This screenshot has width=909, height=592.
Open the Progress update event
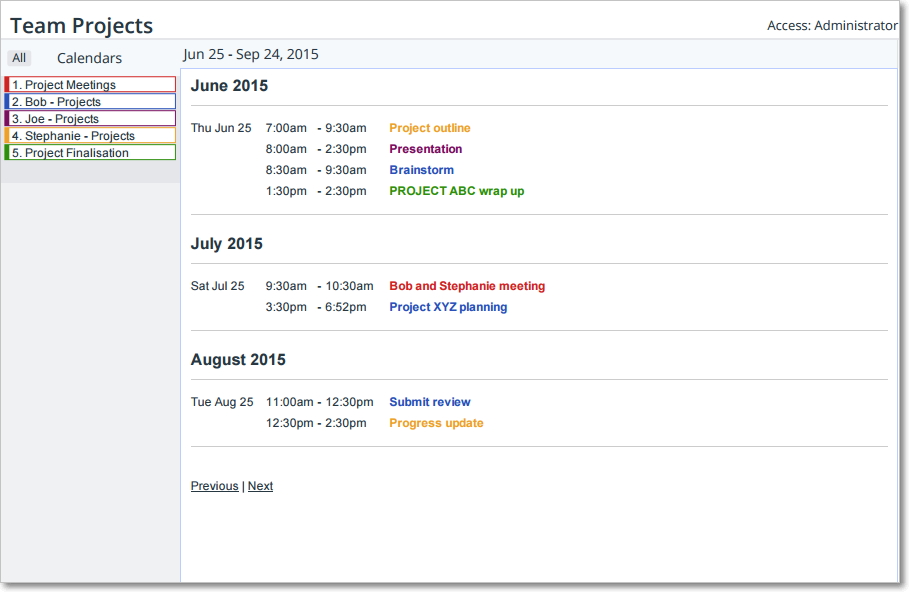436,423
